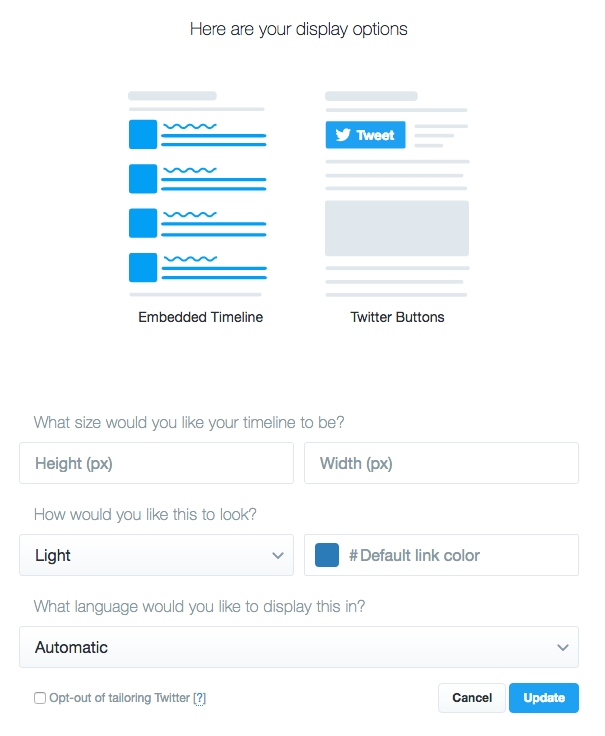Click the Embedded Timeline label

[x=200, y=317]
